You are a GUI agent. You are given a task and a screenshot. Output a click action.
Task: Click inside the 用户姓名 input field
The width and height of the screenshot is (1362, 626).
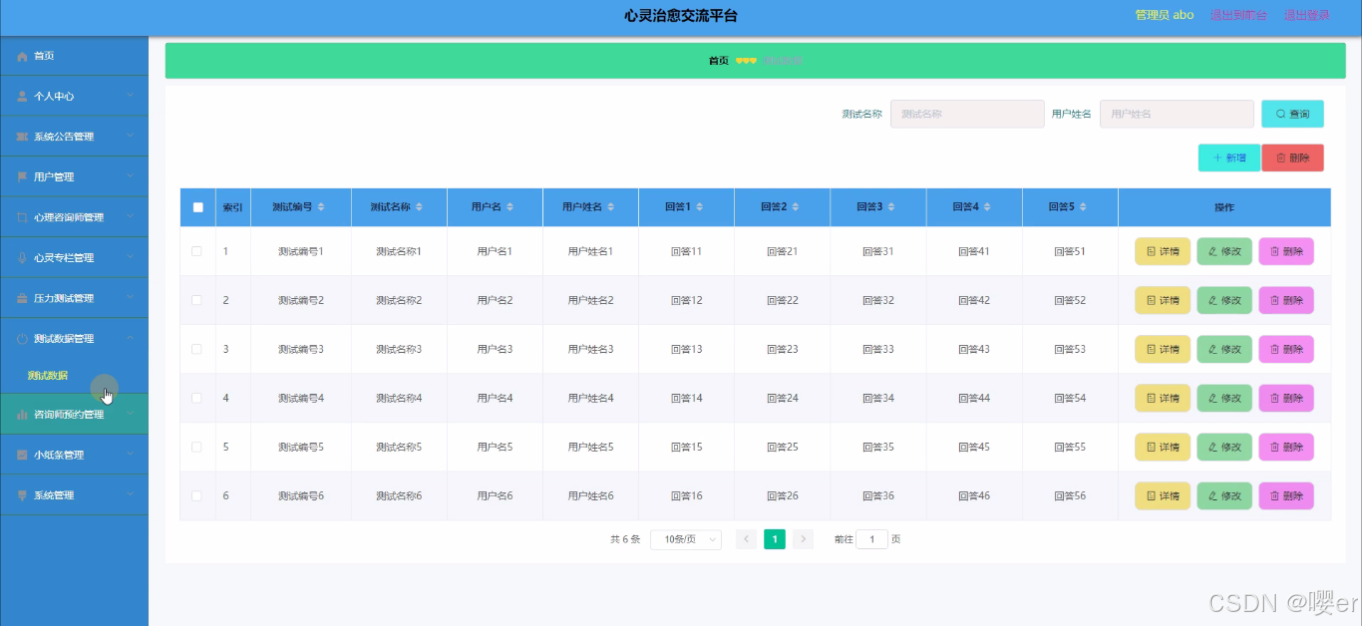(x=1177, y=113)
